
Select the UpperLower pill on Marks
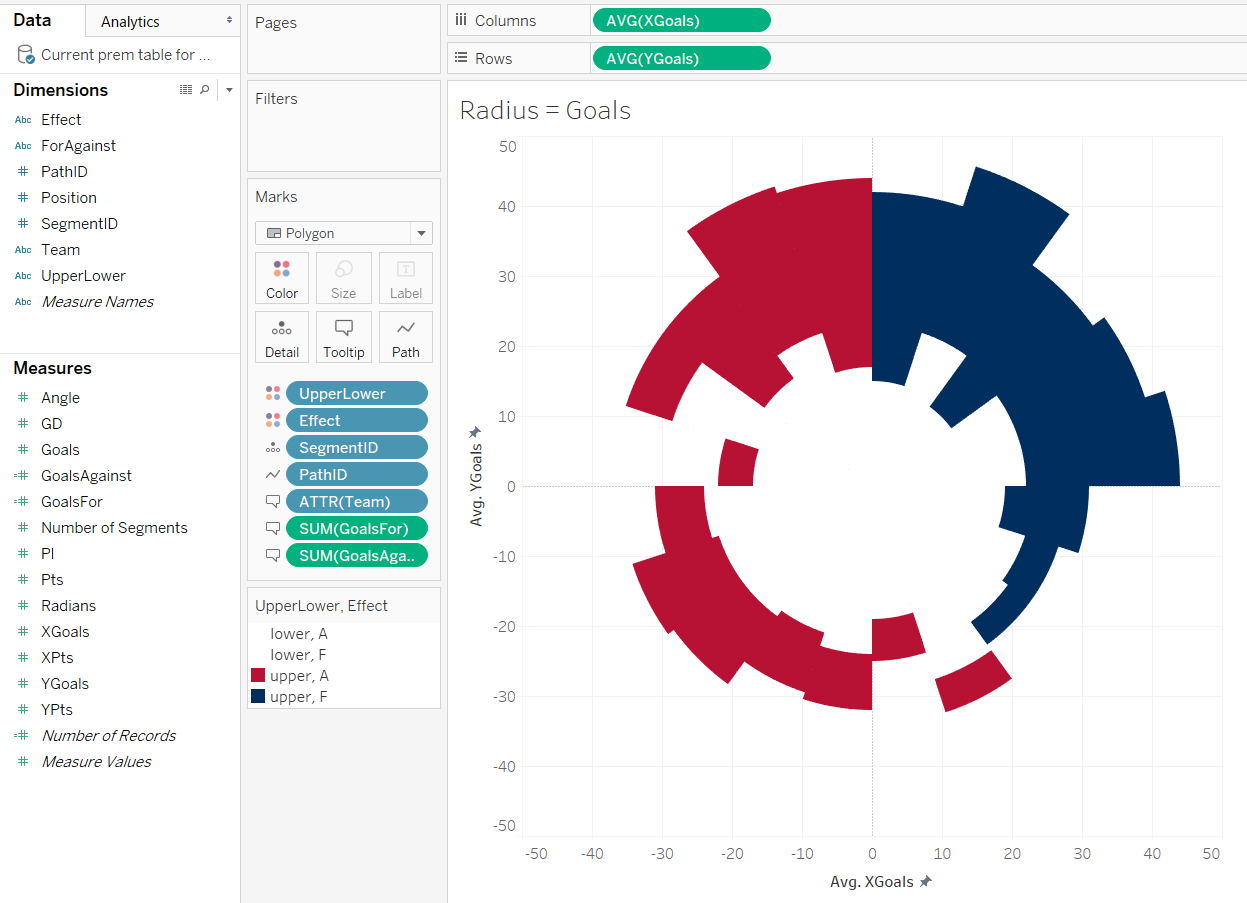[x=357, y=393]
